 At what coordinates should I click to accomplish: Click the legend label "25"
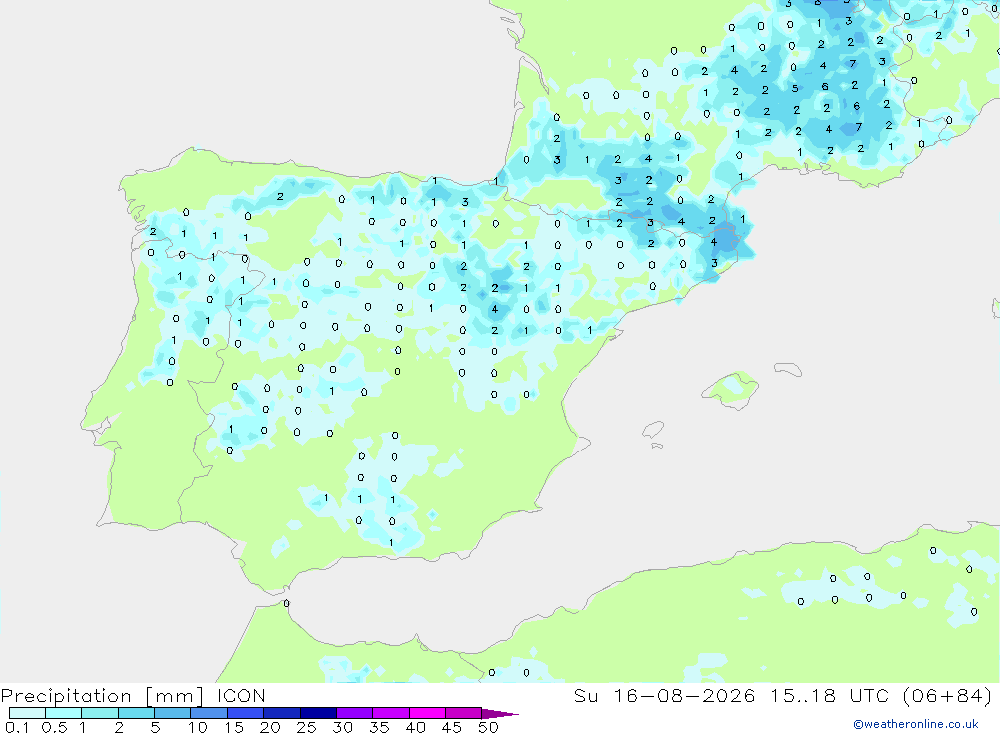[x=306, y=727]
